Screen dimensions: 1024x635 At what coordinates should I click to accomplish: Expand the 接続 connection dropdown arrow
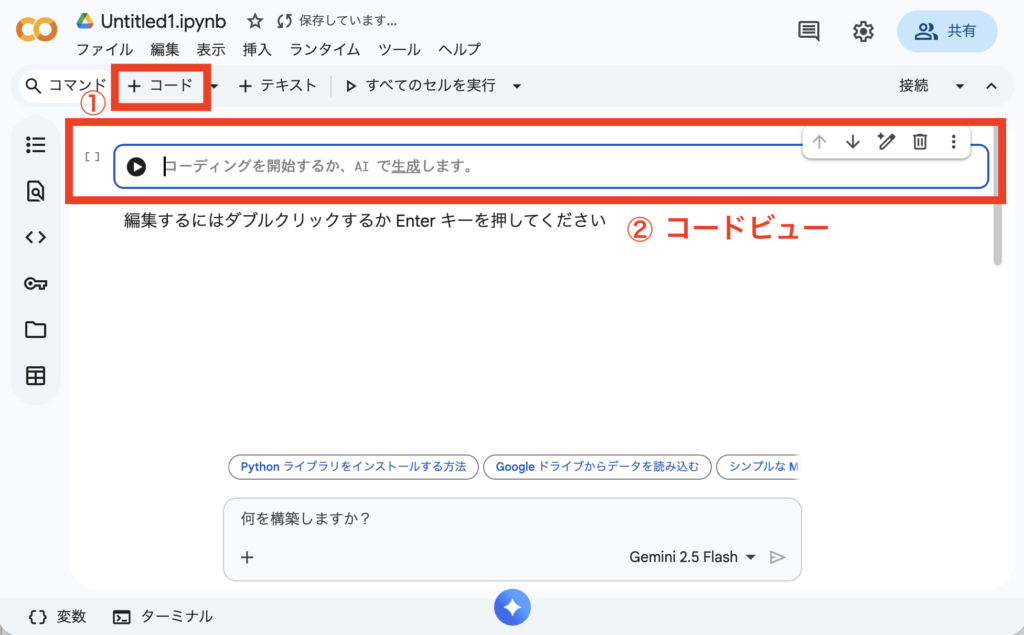tap(960, 86)
